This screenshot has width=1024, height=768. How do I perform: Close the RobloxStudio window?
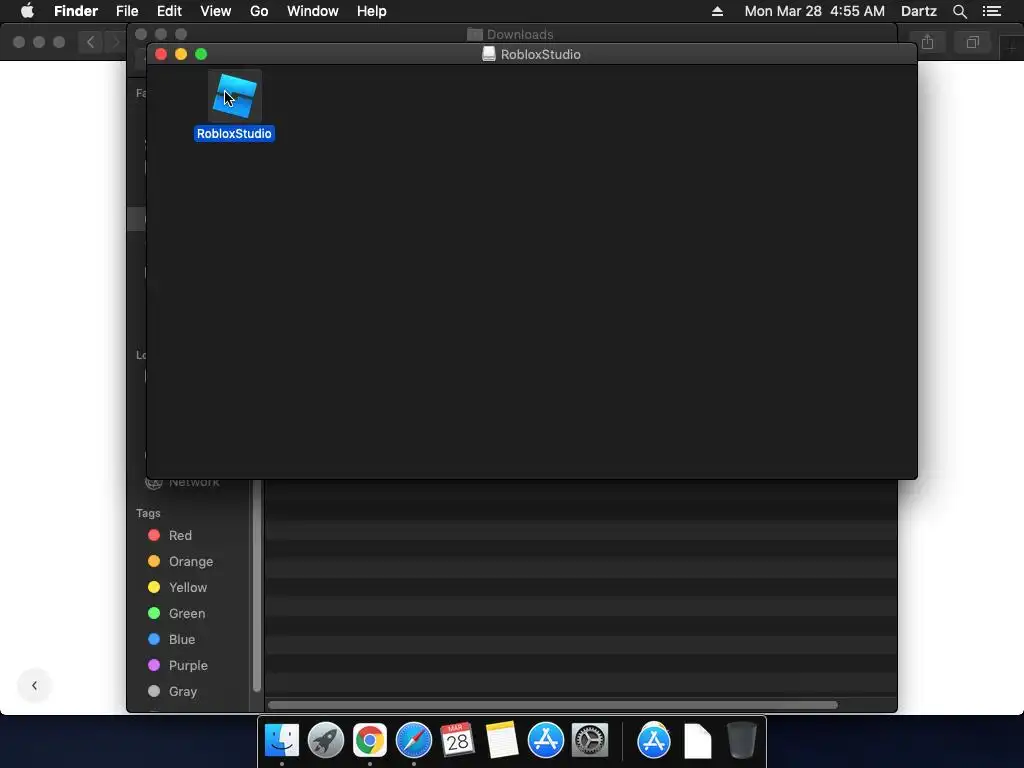161,54
